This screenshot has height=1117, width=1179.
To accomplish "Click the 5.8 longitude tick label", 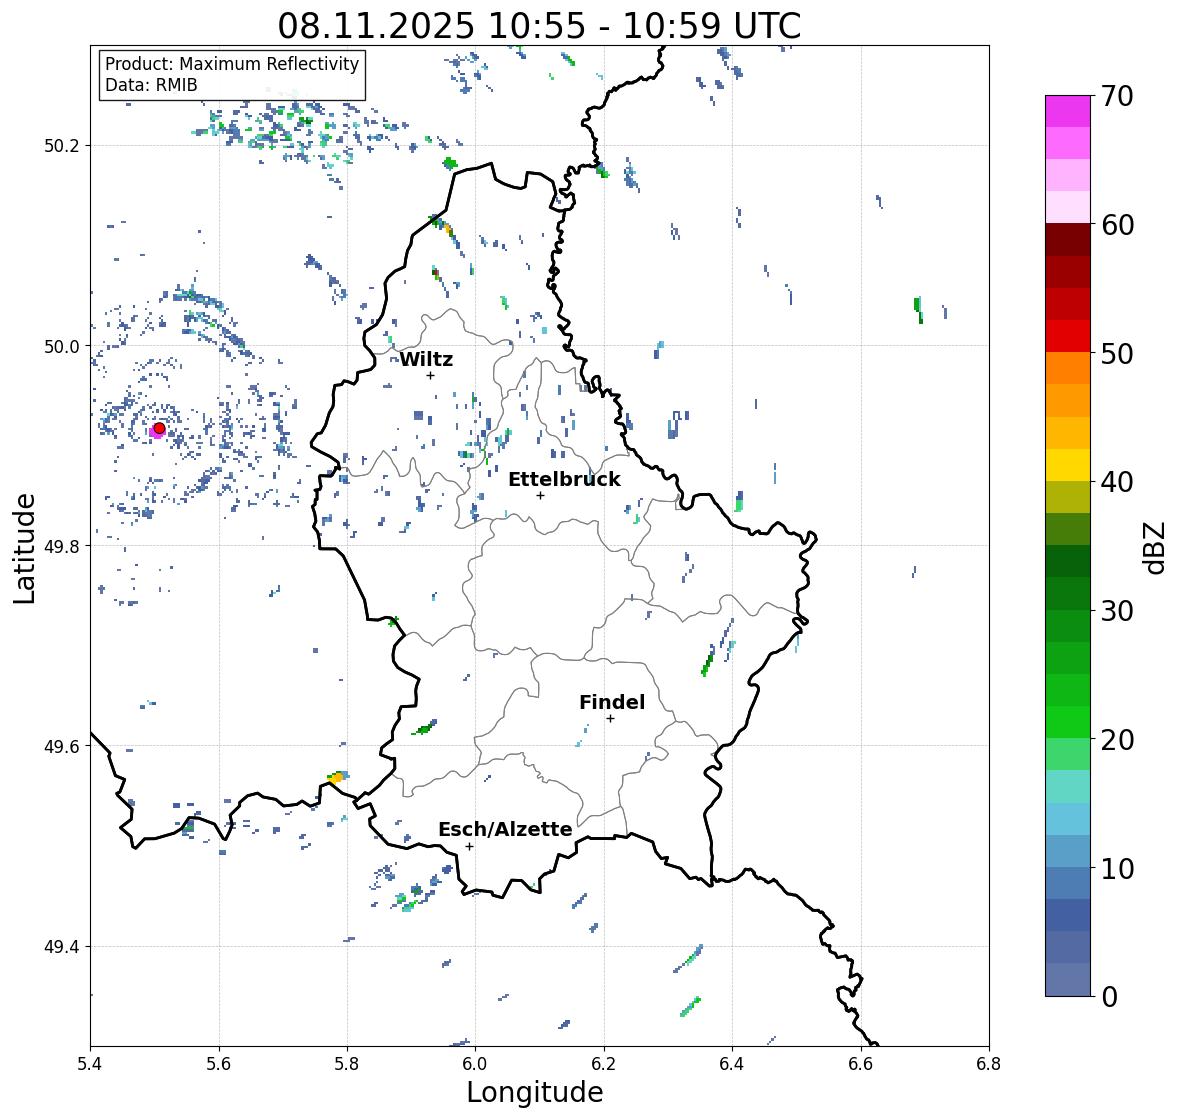I will [347, 1064].
